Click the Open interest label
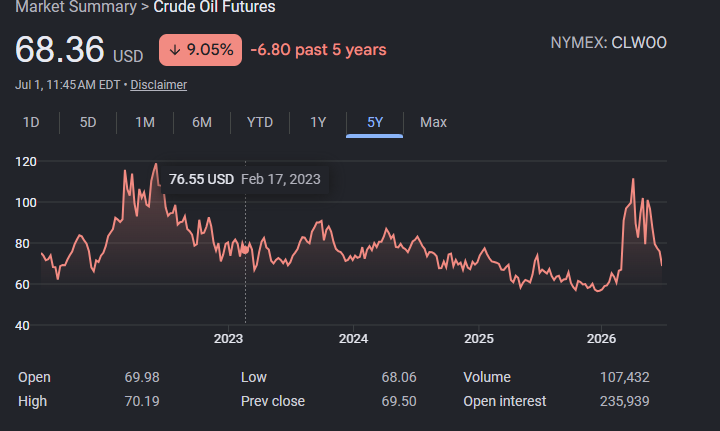 coord(505,401)
